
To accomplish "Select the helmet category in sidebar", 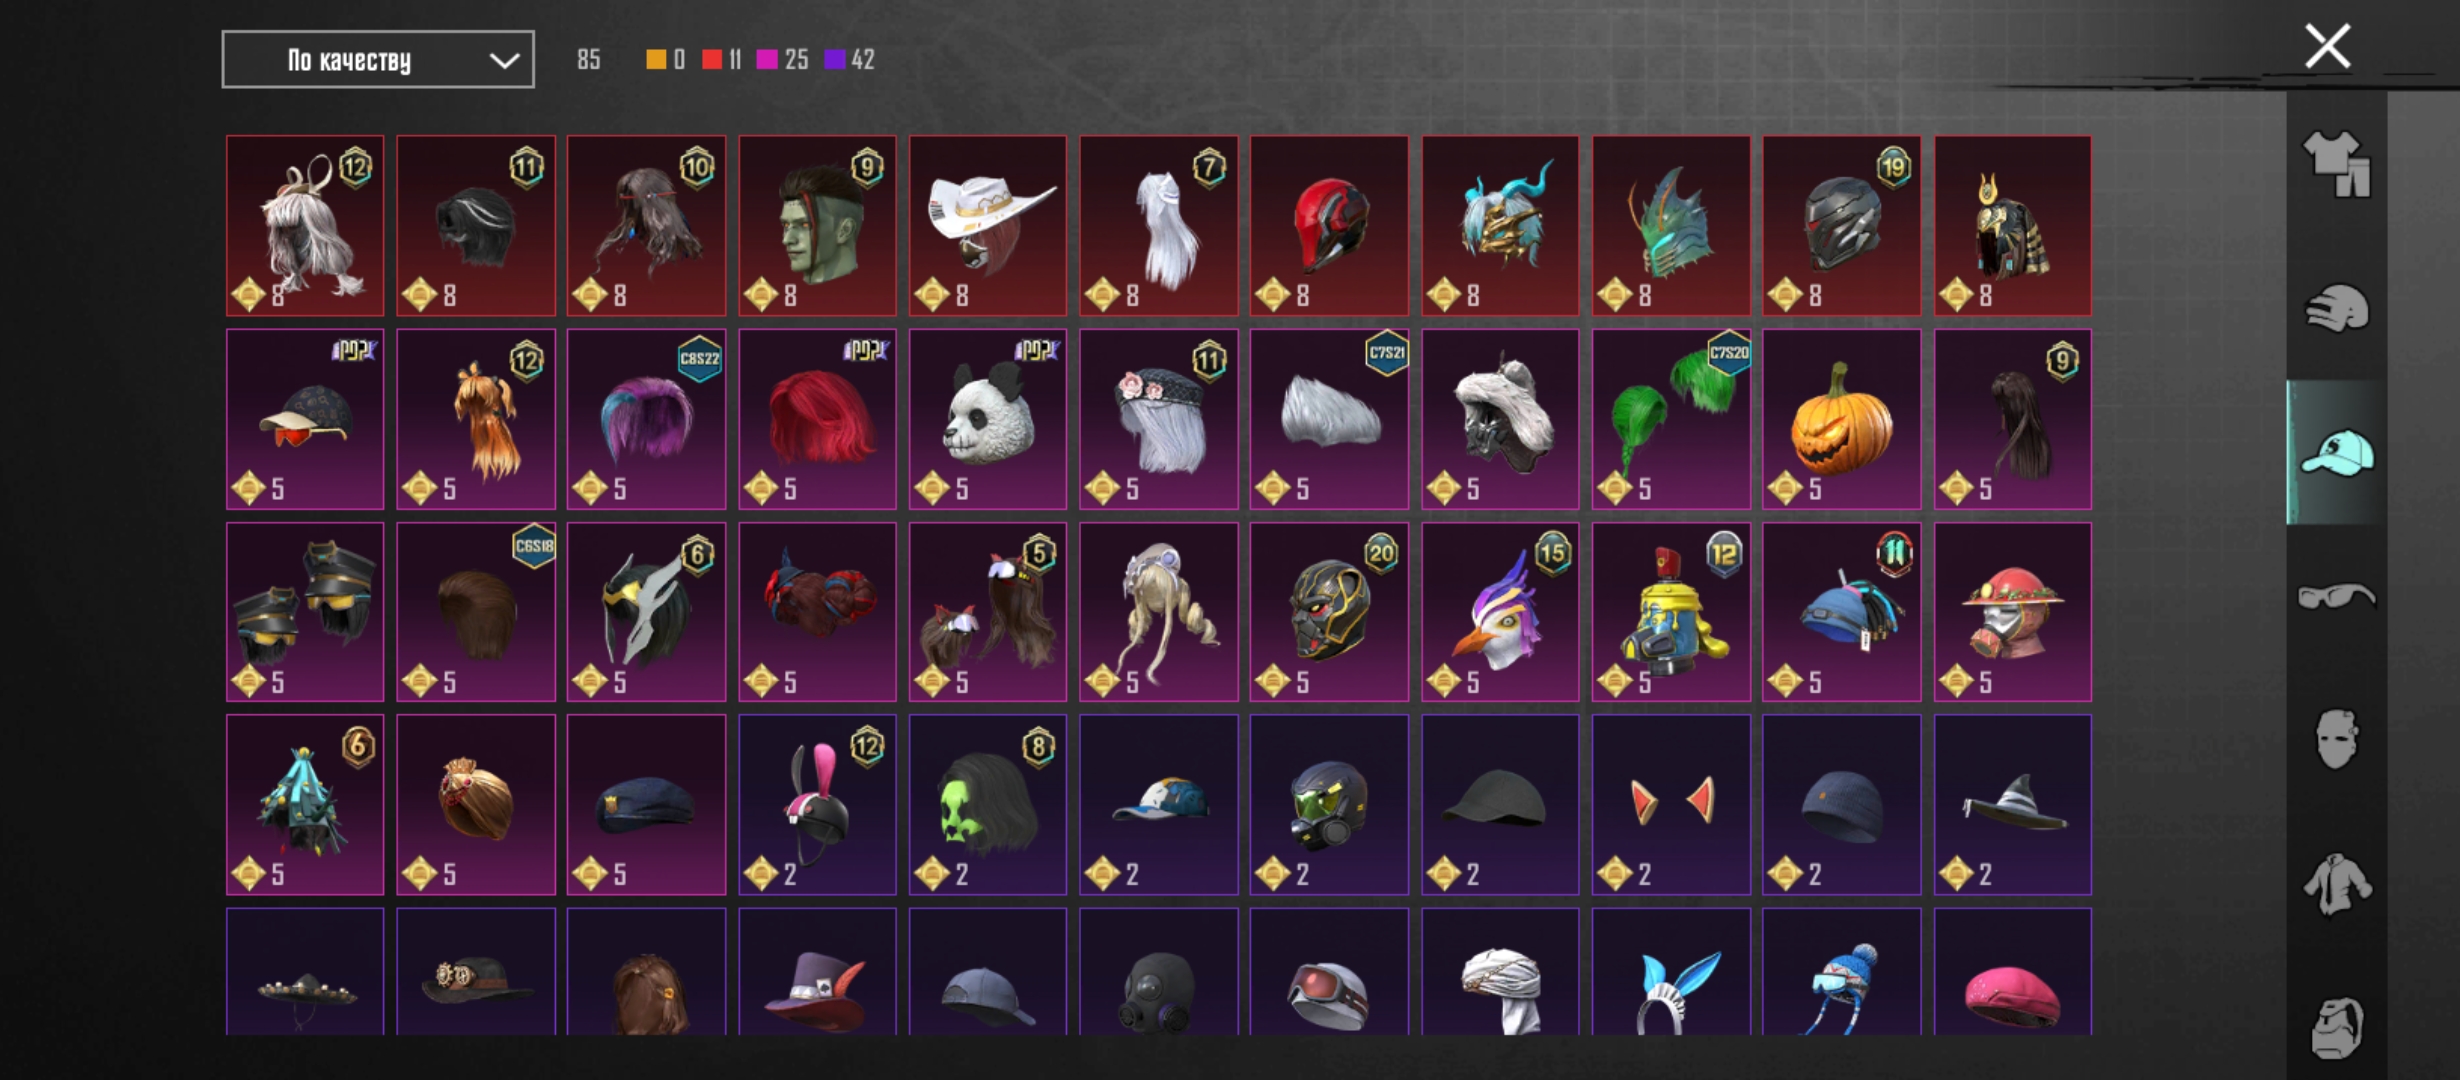I will pos(2337,308).
